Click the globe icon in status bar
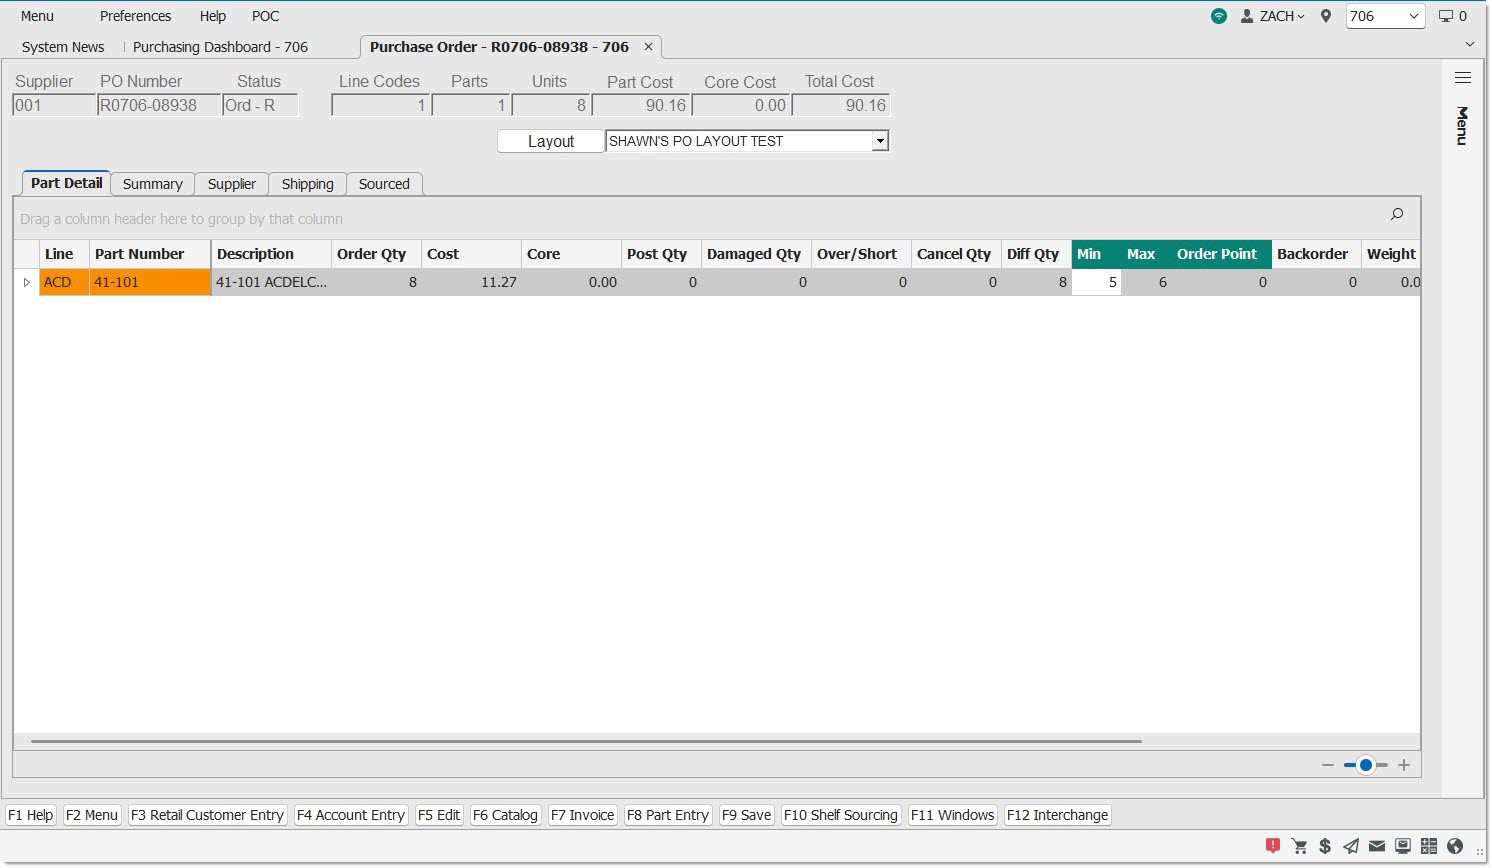 [1455, 846]
